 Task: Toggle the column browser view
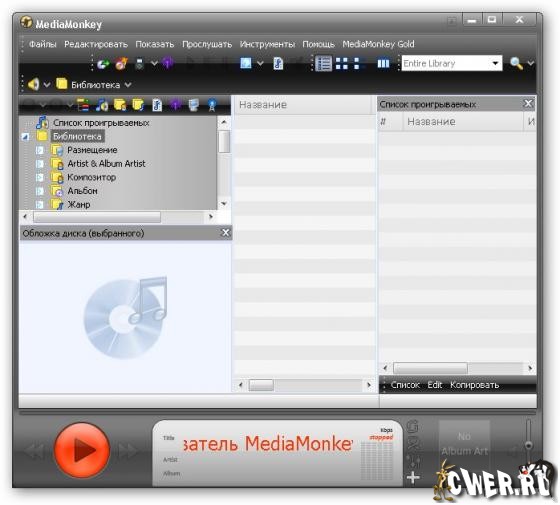click(x=383, y=64)
